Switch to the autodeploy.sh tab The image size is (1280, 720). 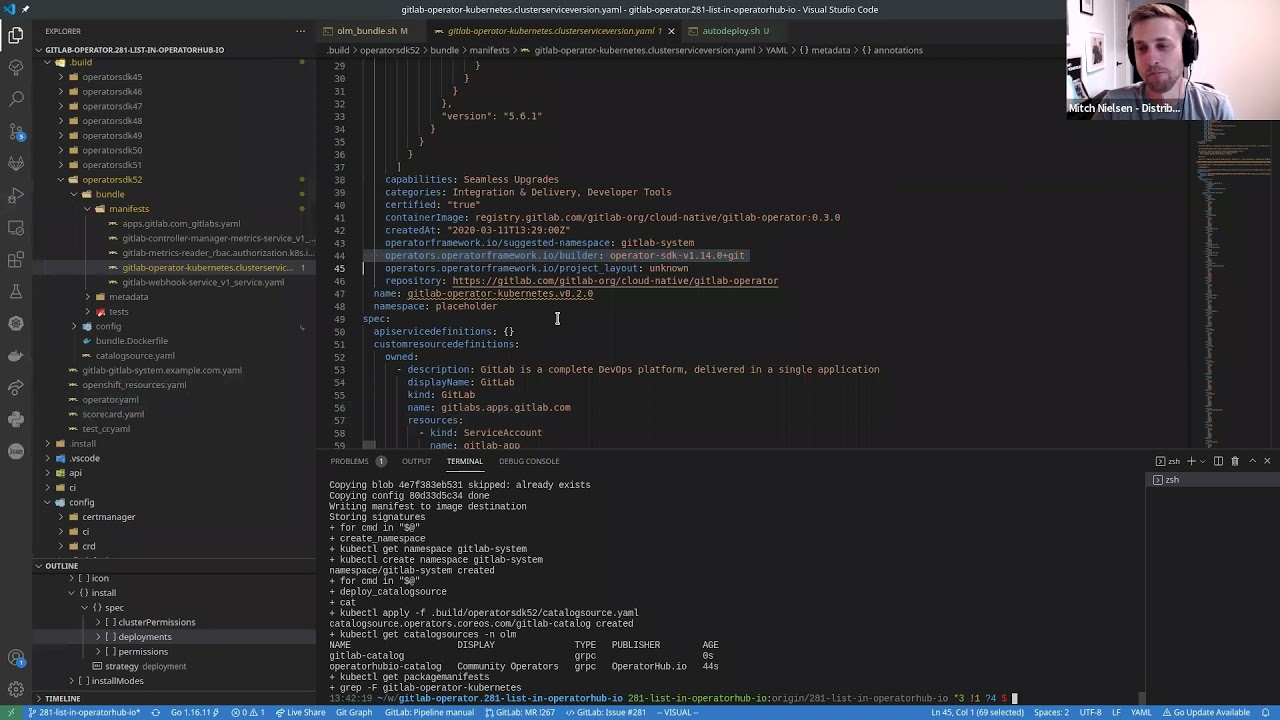731,31
